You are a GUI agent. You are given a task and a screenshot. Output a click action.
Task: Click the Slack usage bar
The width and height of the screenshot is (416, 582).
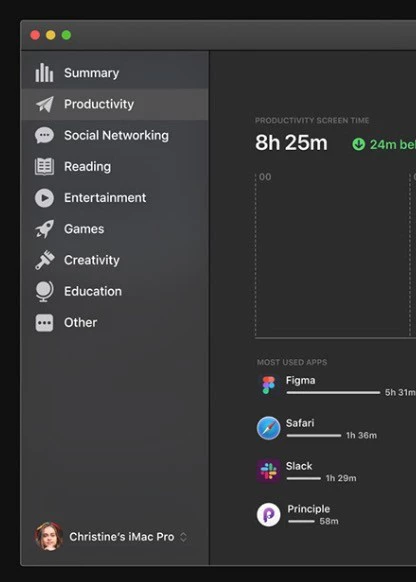tap(304, 478)
